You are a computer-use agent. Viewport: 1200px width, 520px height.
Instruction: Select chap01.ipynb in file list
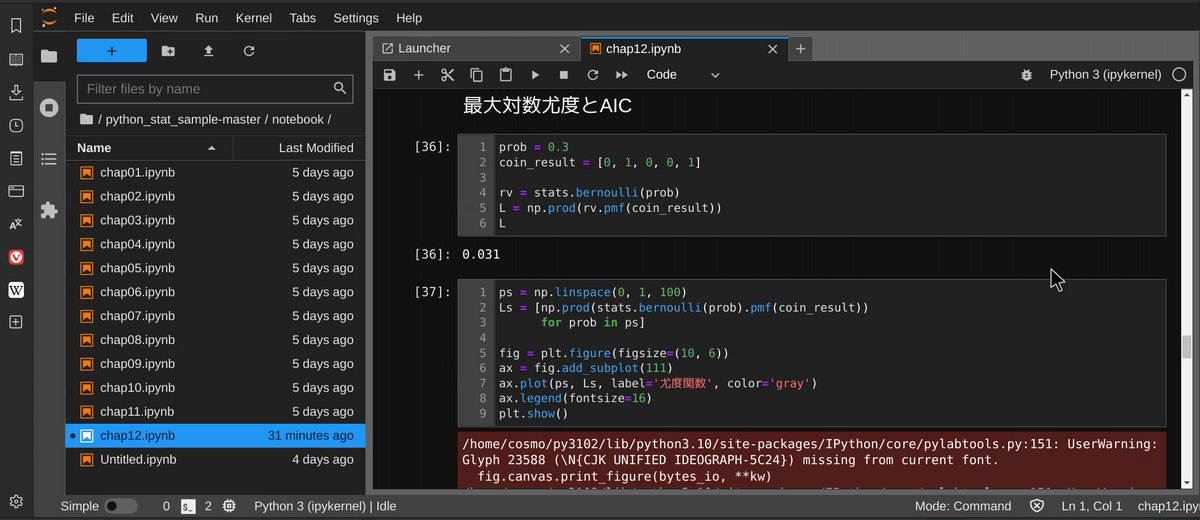coord(216,172)
